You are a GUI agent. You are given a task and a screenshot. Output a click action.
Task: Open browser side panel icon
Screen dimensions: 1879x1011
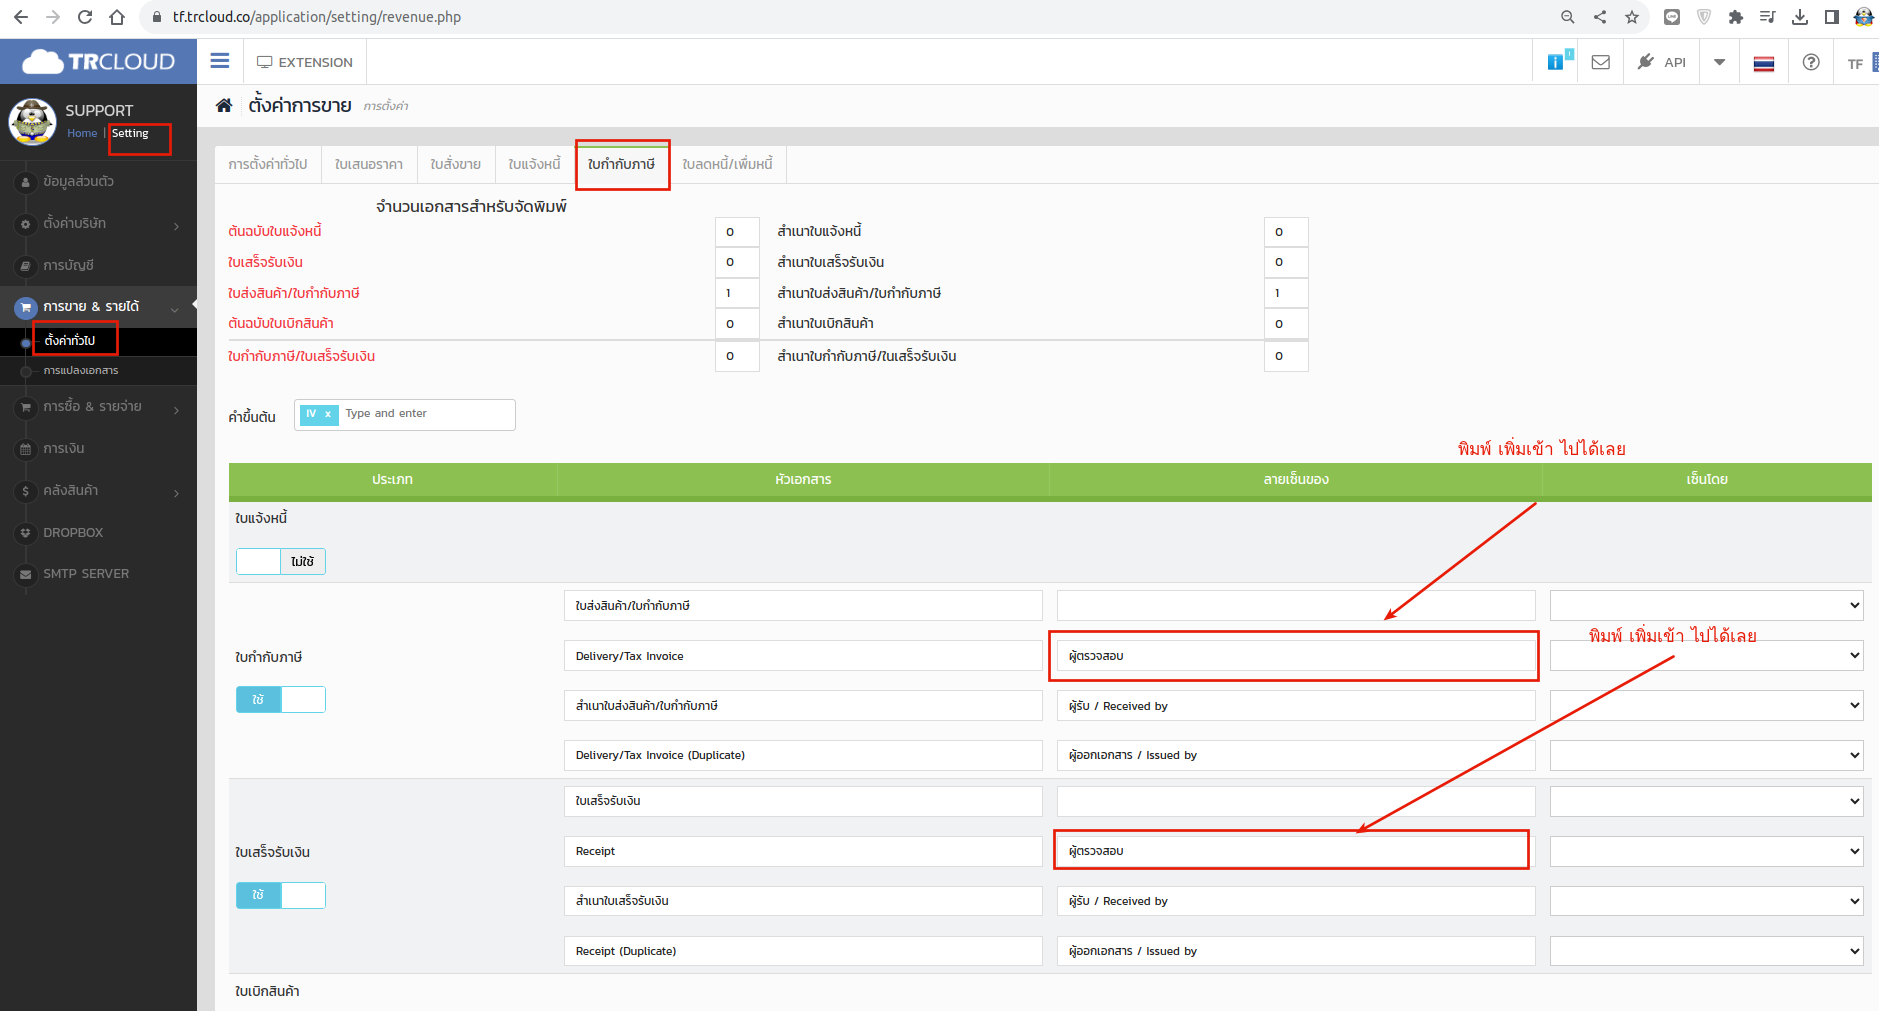[1832, 17]
